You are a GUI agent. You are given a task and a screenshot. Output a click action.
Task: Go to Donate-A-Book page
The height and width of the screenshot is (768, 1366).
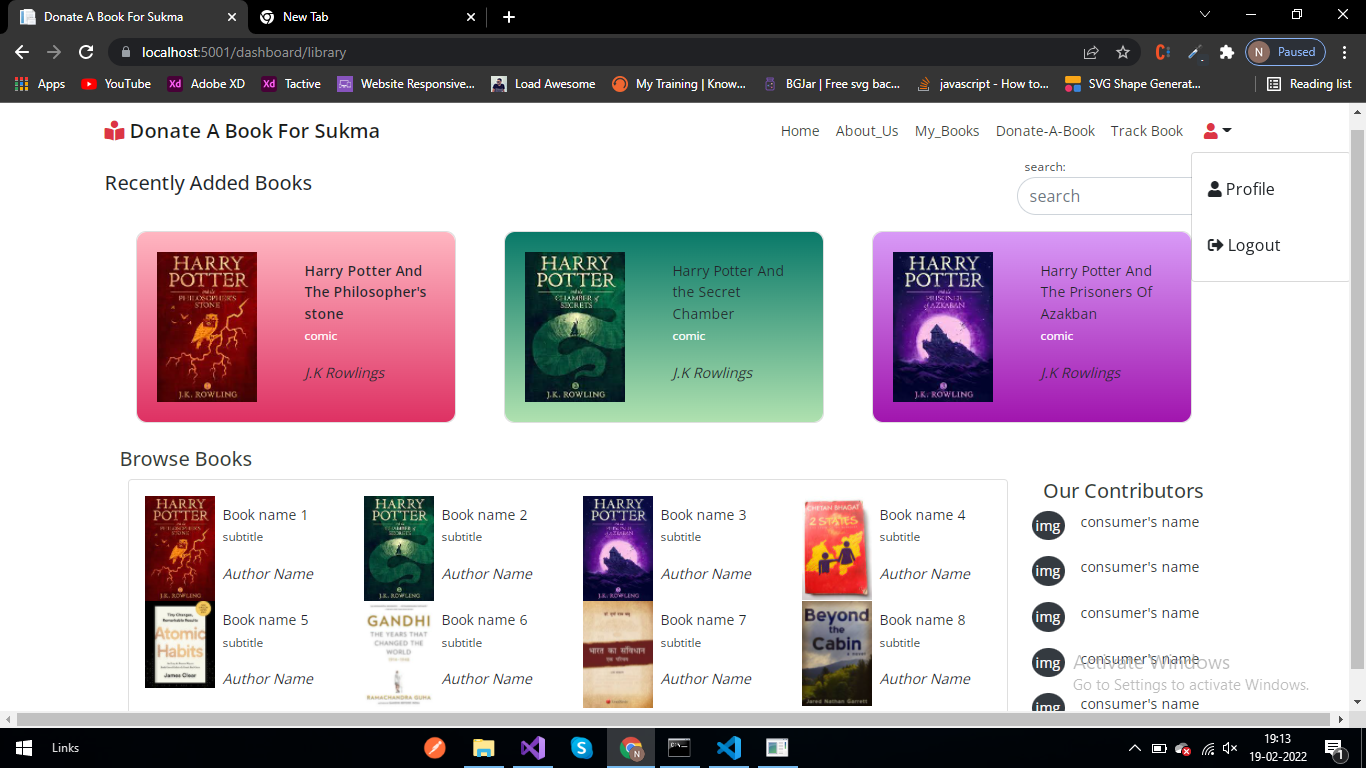(x=1045, y=131)
